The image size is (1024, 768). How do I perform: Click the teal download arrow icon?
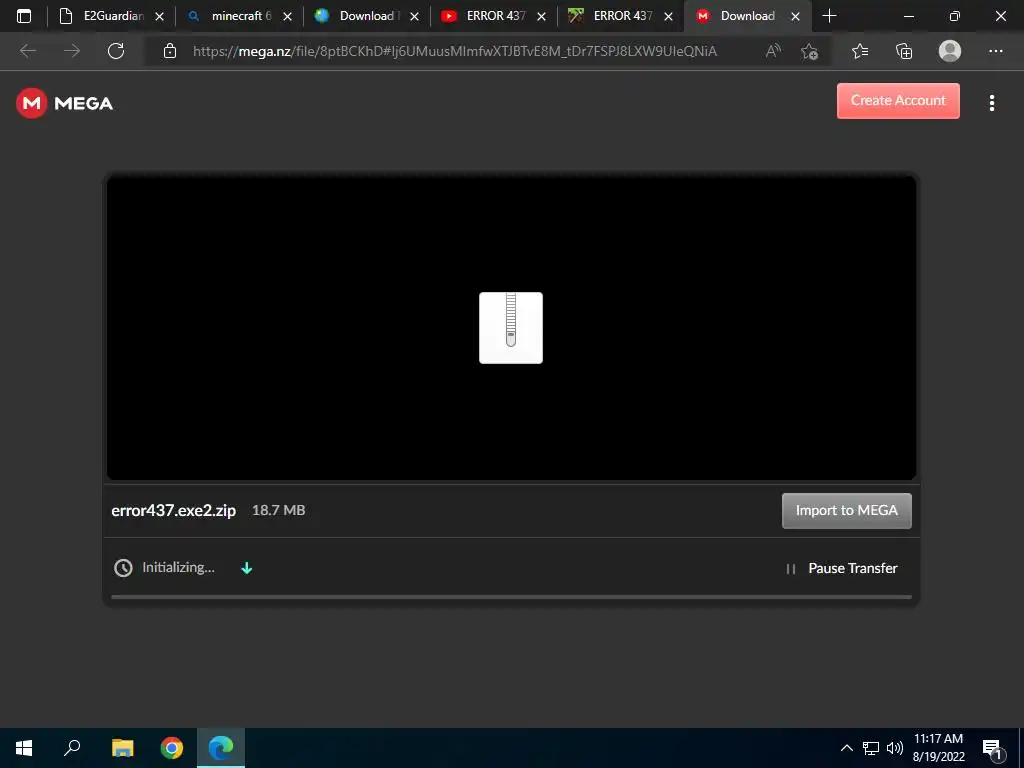246,568
